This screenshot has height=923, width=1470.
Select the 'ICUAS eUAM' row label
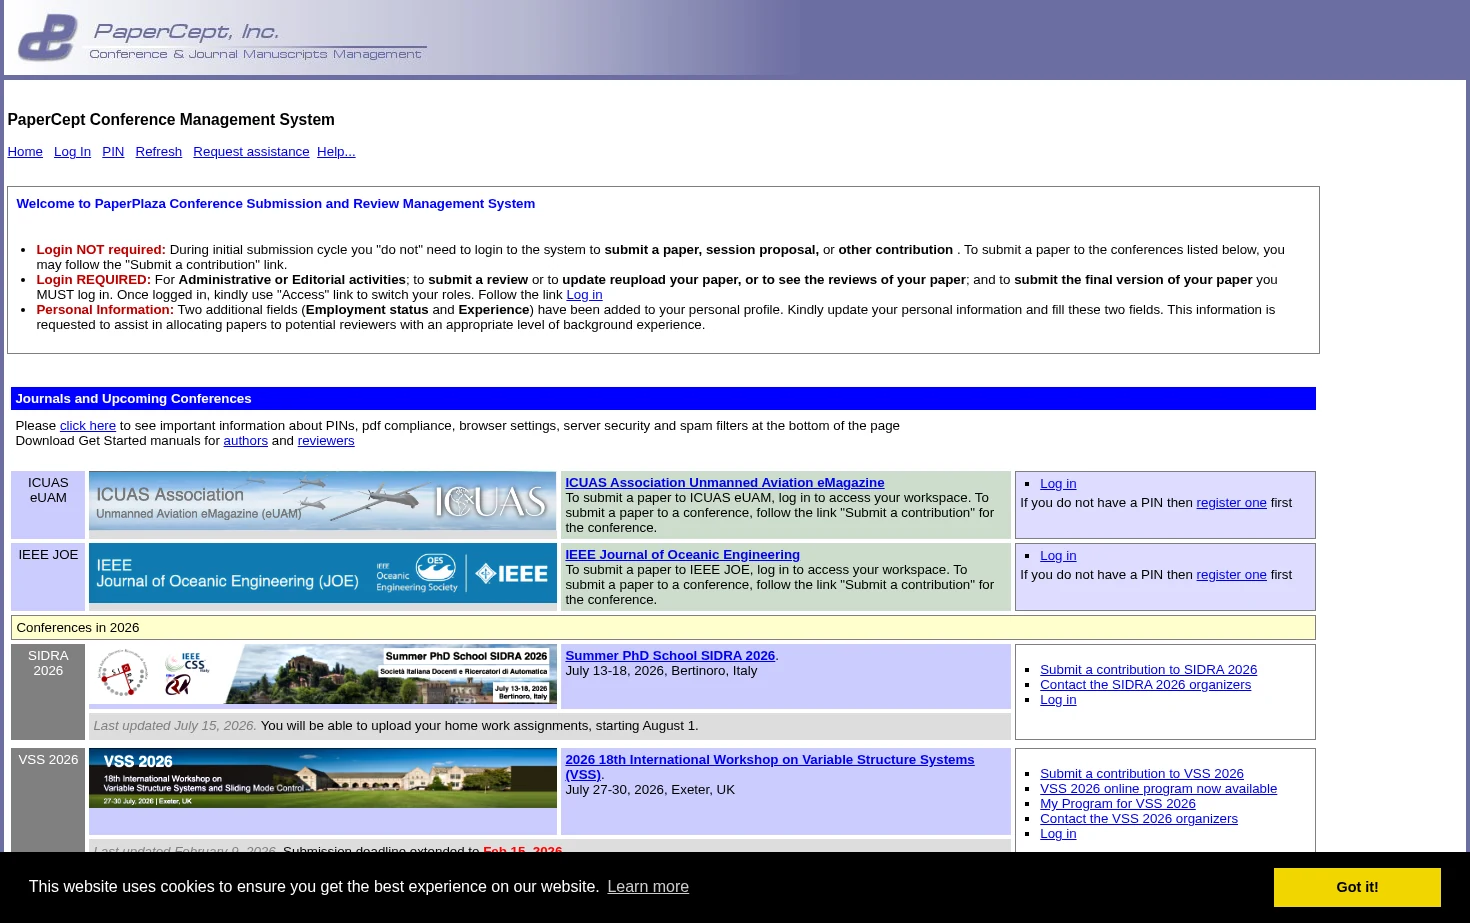[x=48, y=490]
